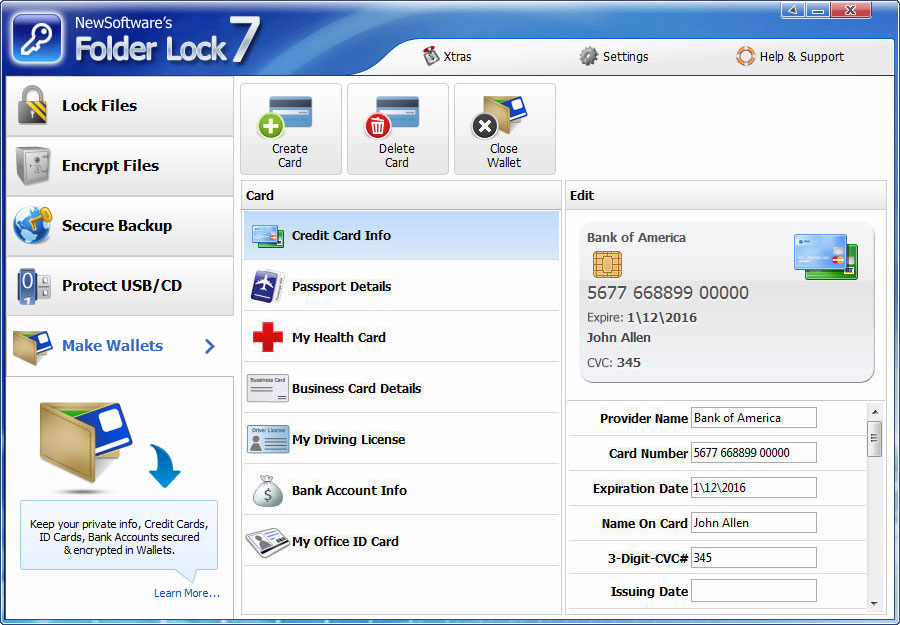This screenshot has height=625, width=900.
Task: Click the Expiration Date input field
Action: pyautogui.click(x=753, y=488)
